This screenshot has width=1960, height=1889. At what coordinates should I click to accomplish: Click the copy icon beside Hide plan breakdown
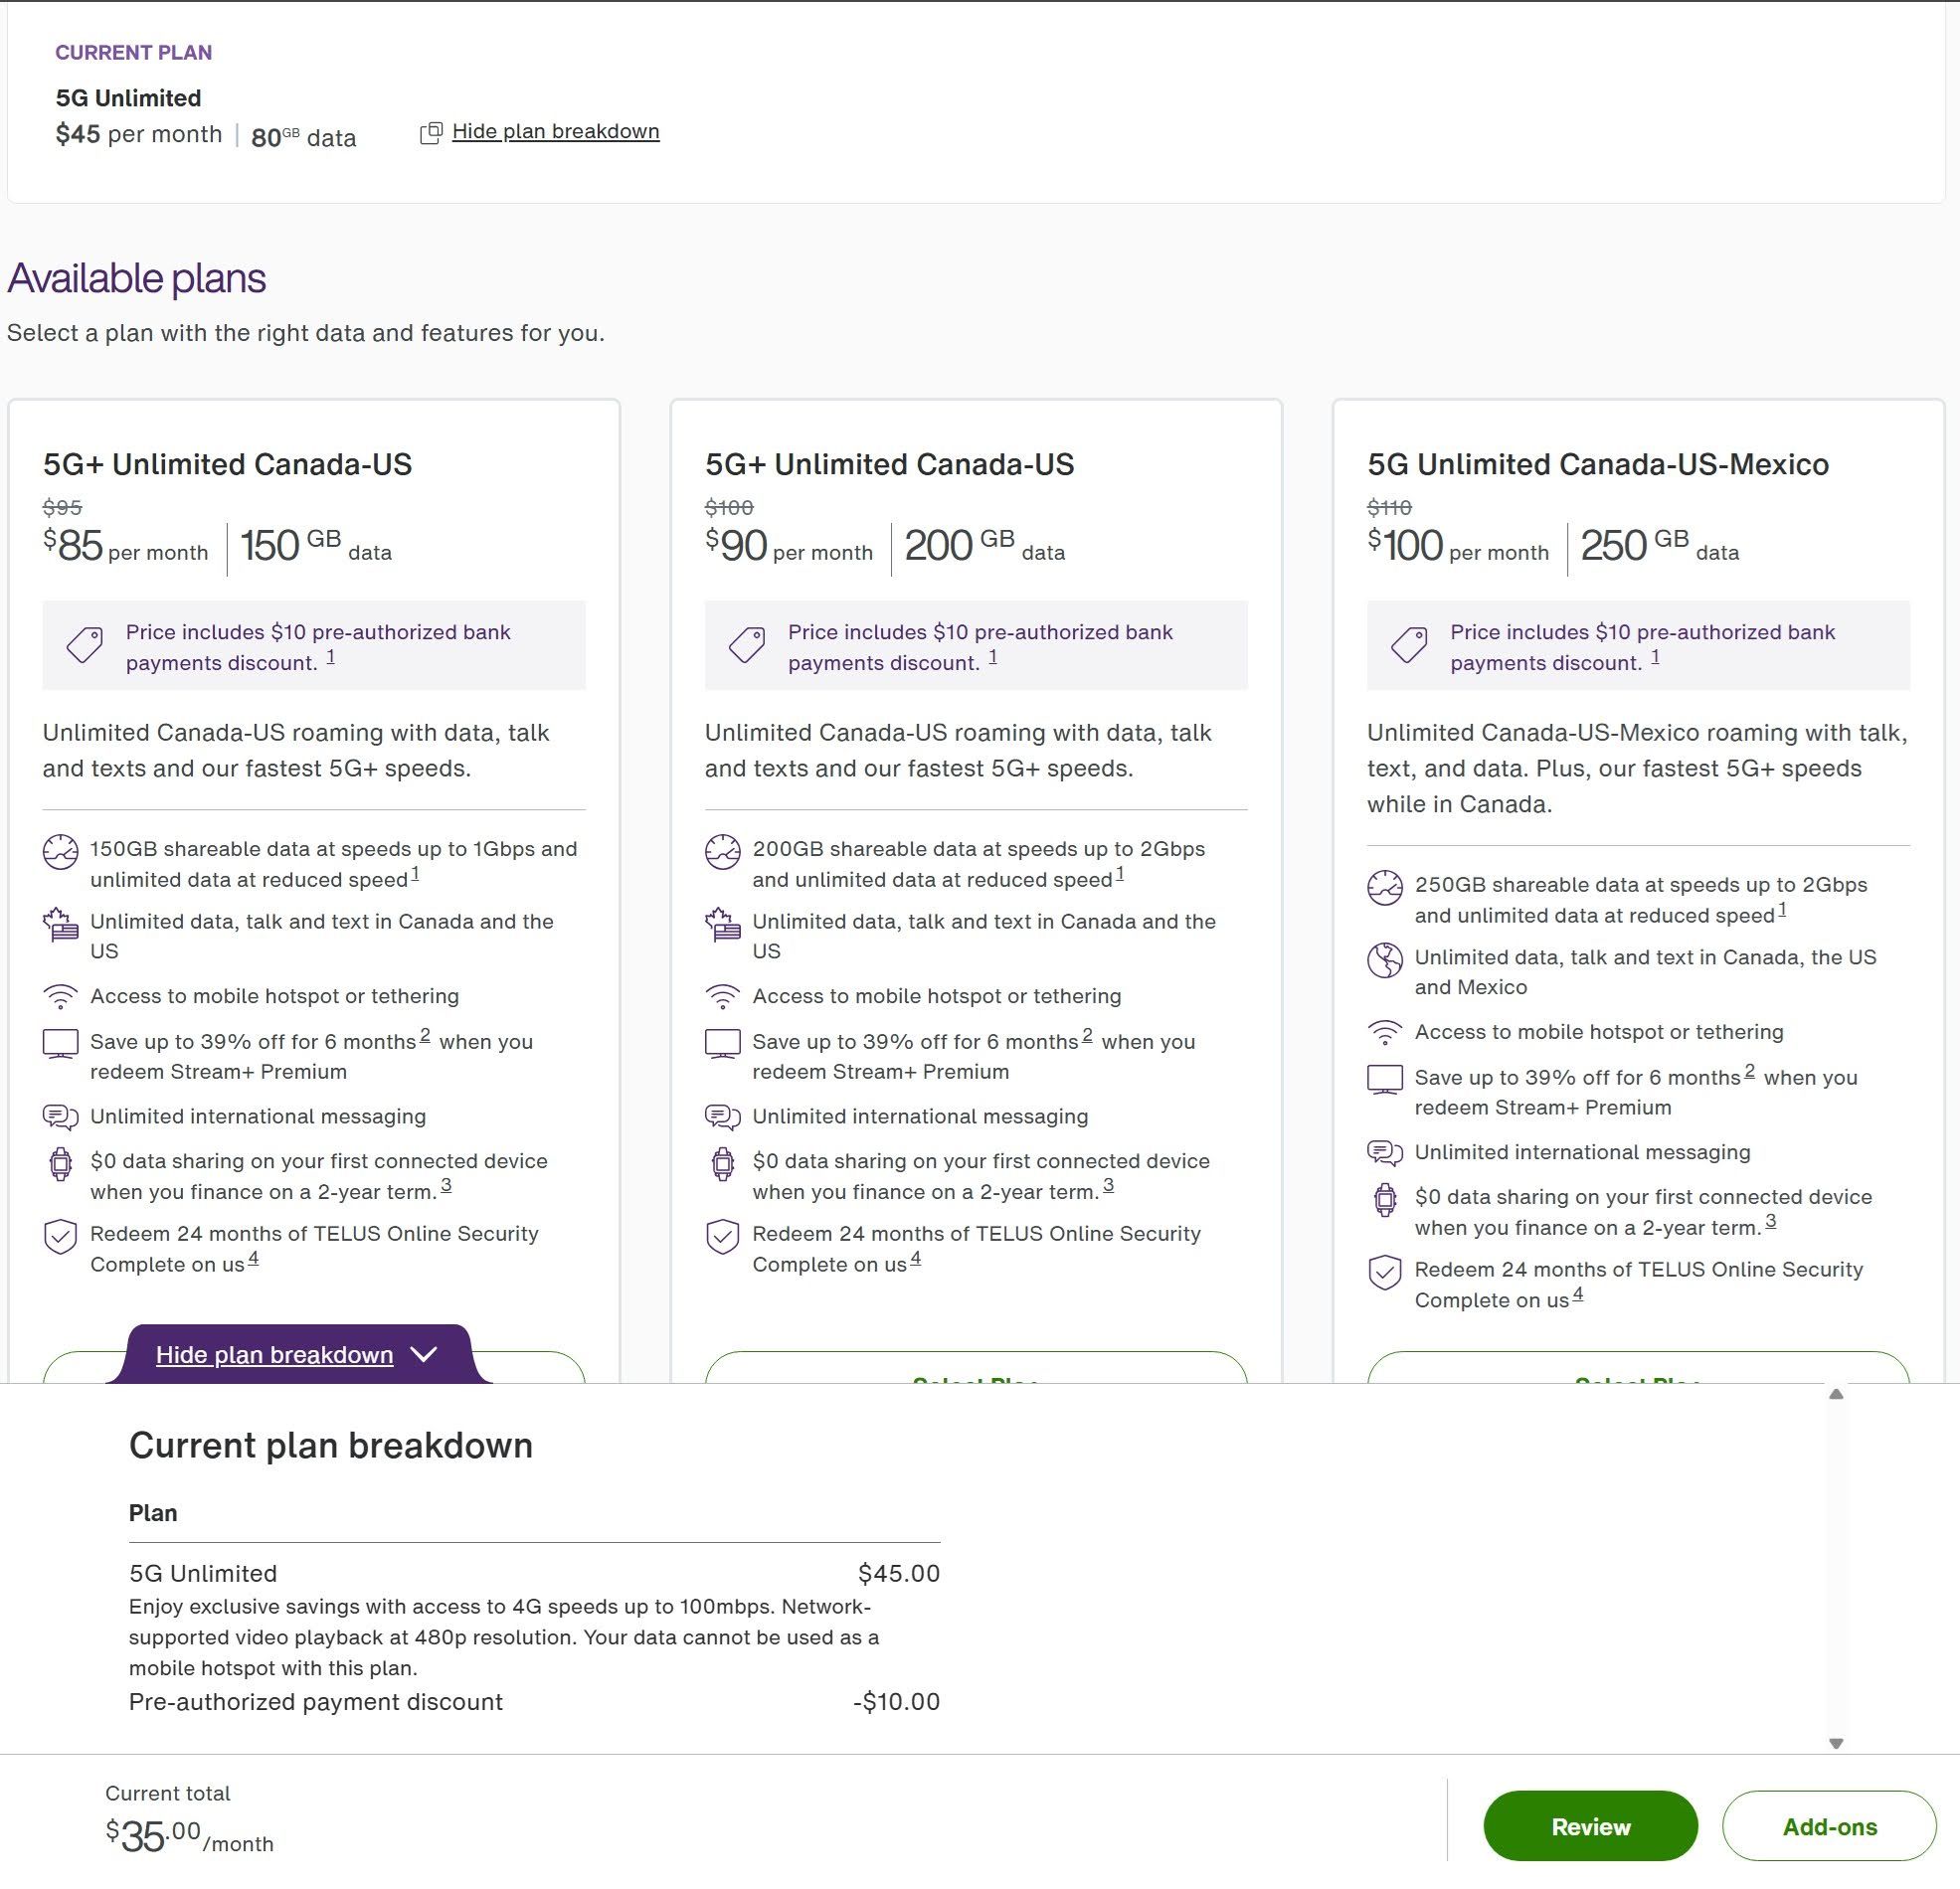coord(430,133)
